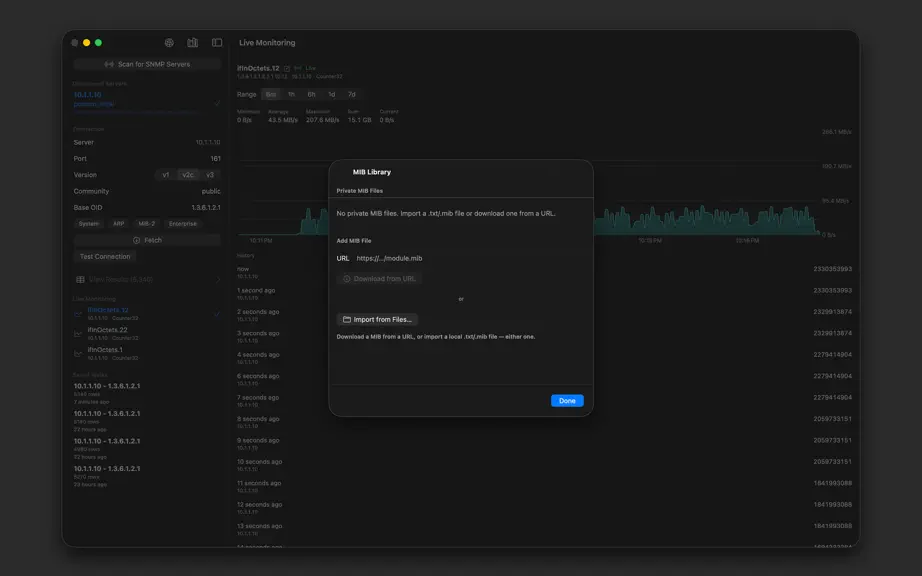Open the MIB Library books icon in toolbar
This screenshot has width=922, height=576.
click(x=192, y=42)
